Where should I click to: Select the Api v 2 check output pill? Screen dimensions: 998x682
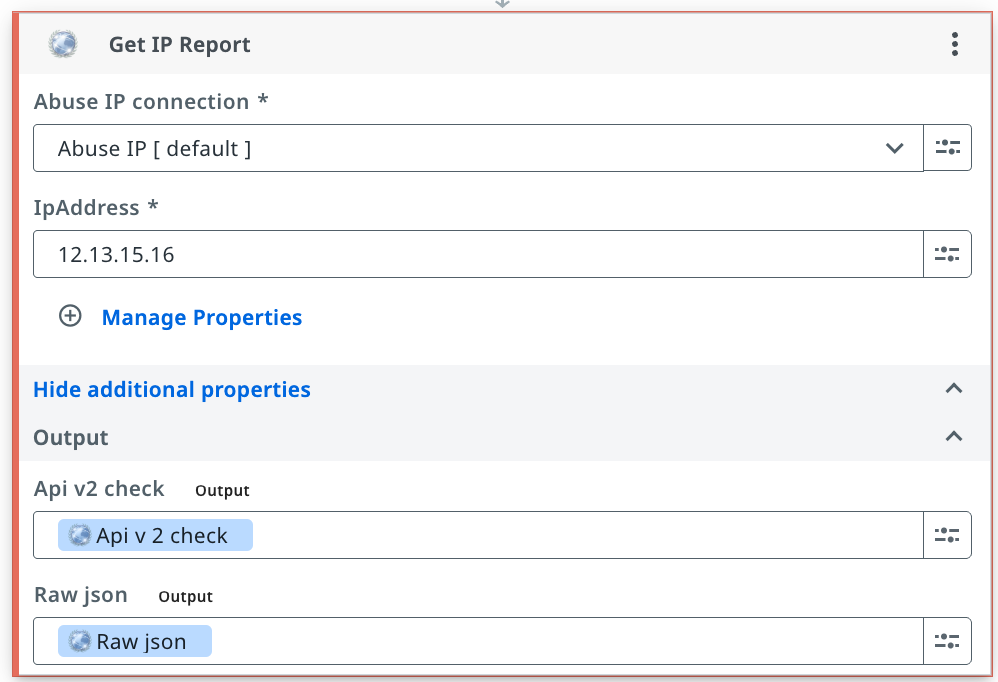[155, 535]
